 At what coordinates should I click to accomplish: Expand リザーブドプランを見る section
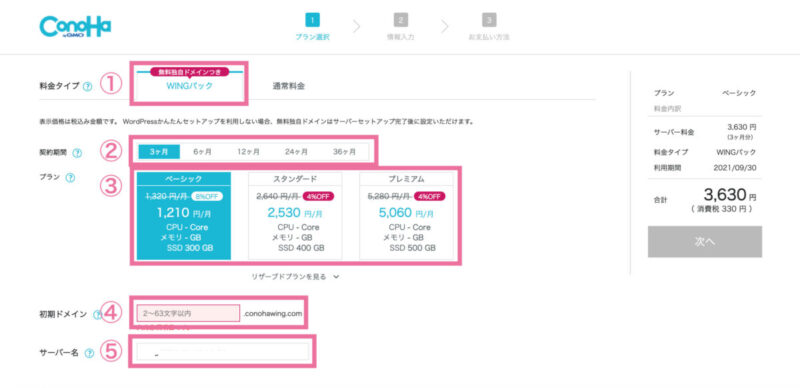click(x=295, y=277)
